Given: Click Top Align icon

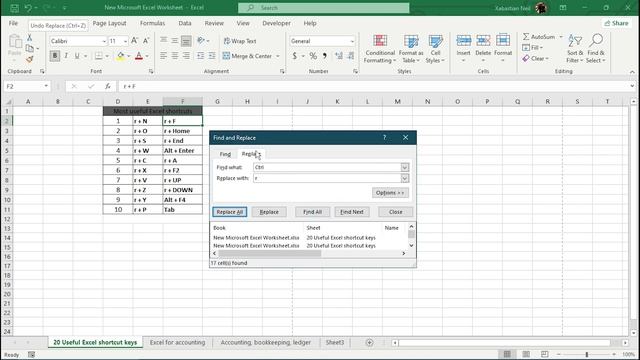Looking at the screenshot, I should [163, 40].
